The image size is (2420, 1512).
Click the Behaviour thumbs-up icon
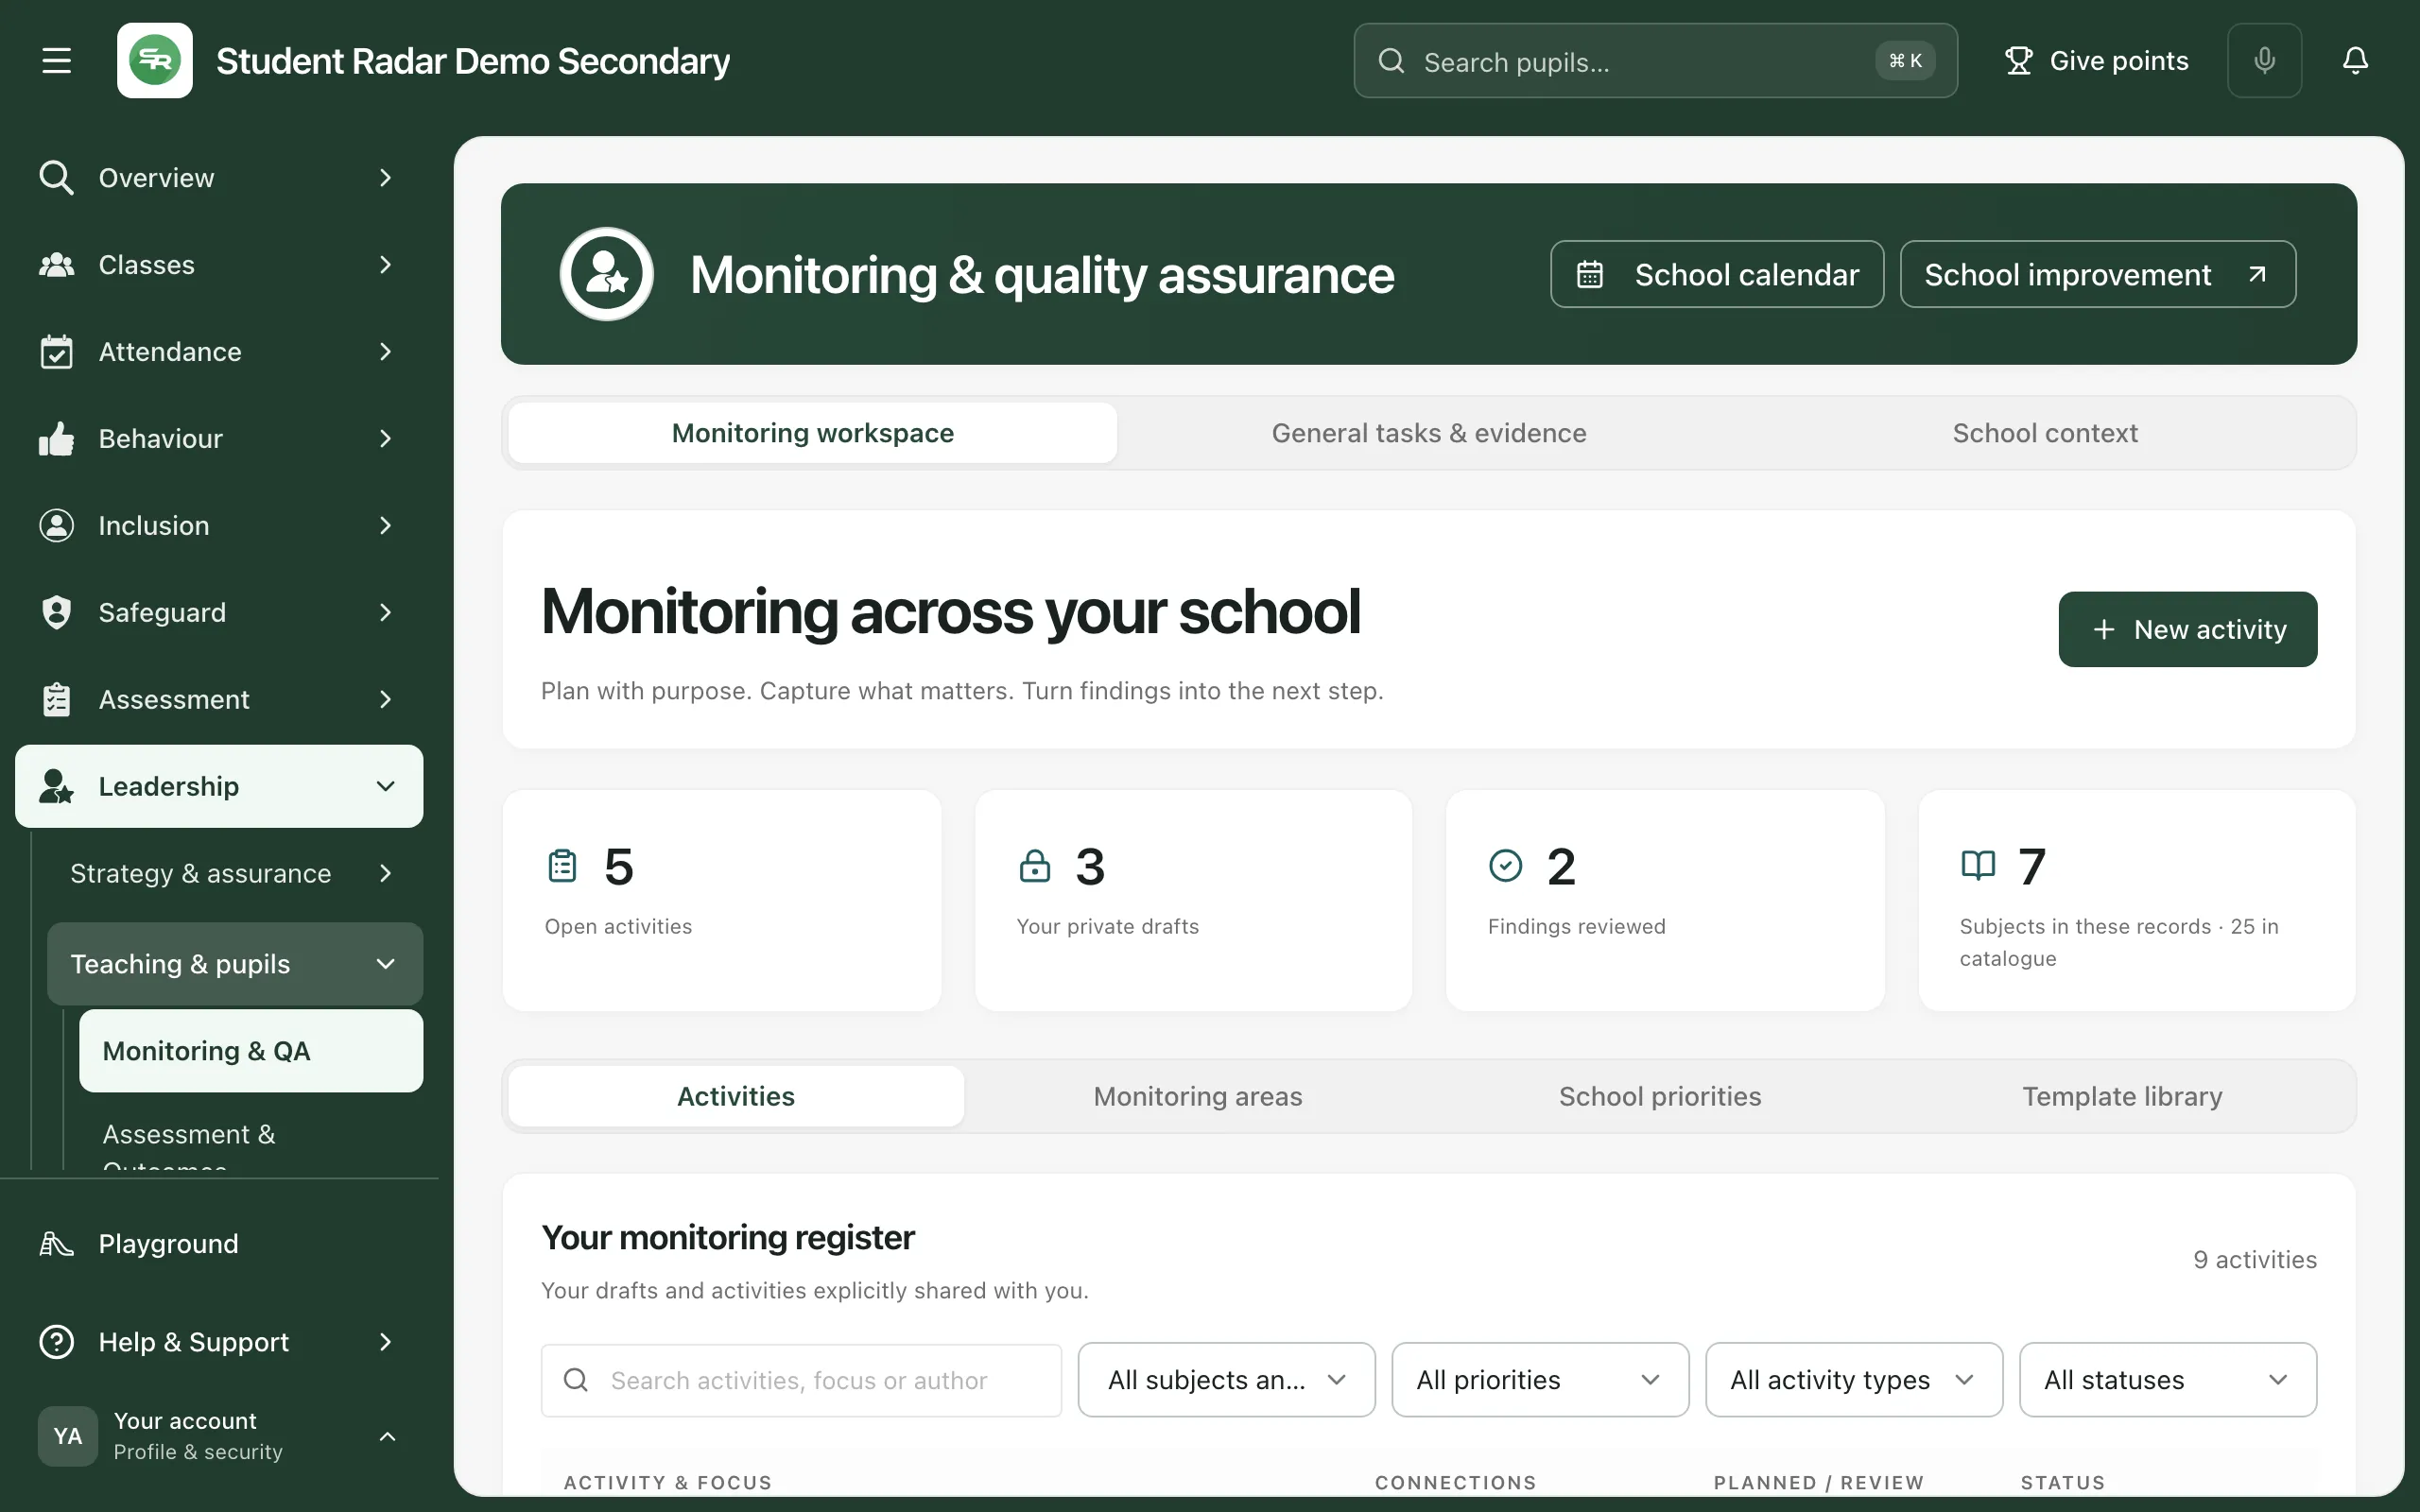56,439
